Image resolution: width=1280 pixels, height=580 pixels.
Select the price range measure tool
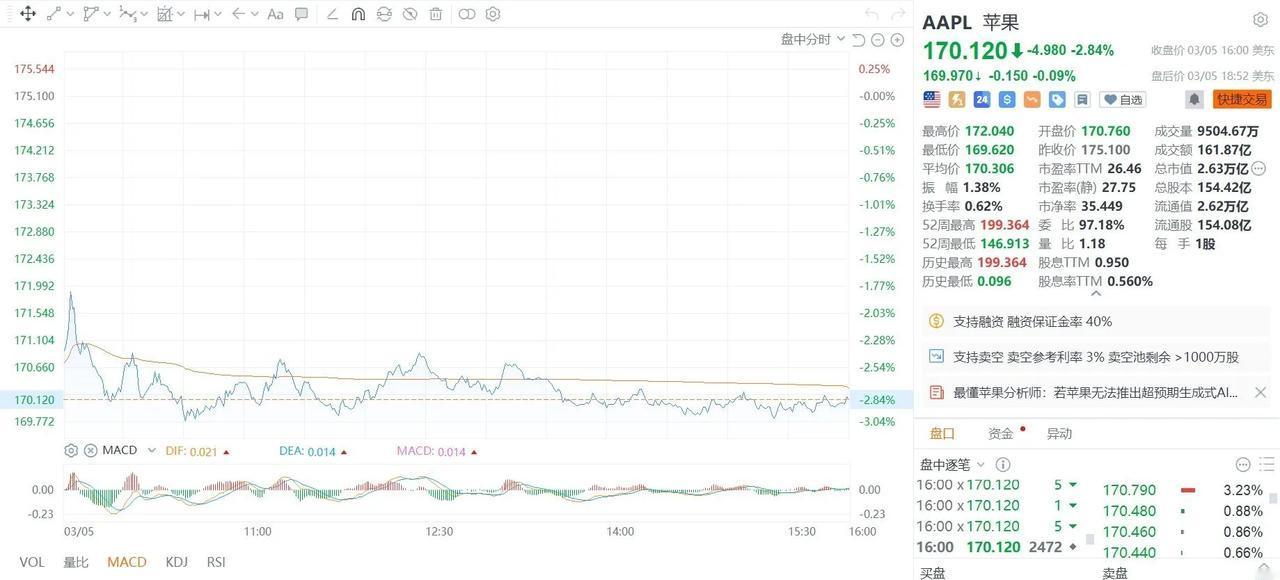pyautogui.click(x=201, y=14)
